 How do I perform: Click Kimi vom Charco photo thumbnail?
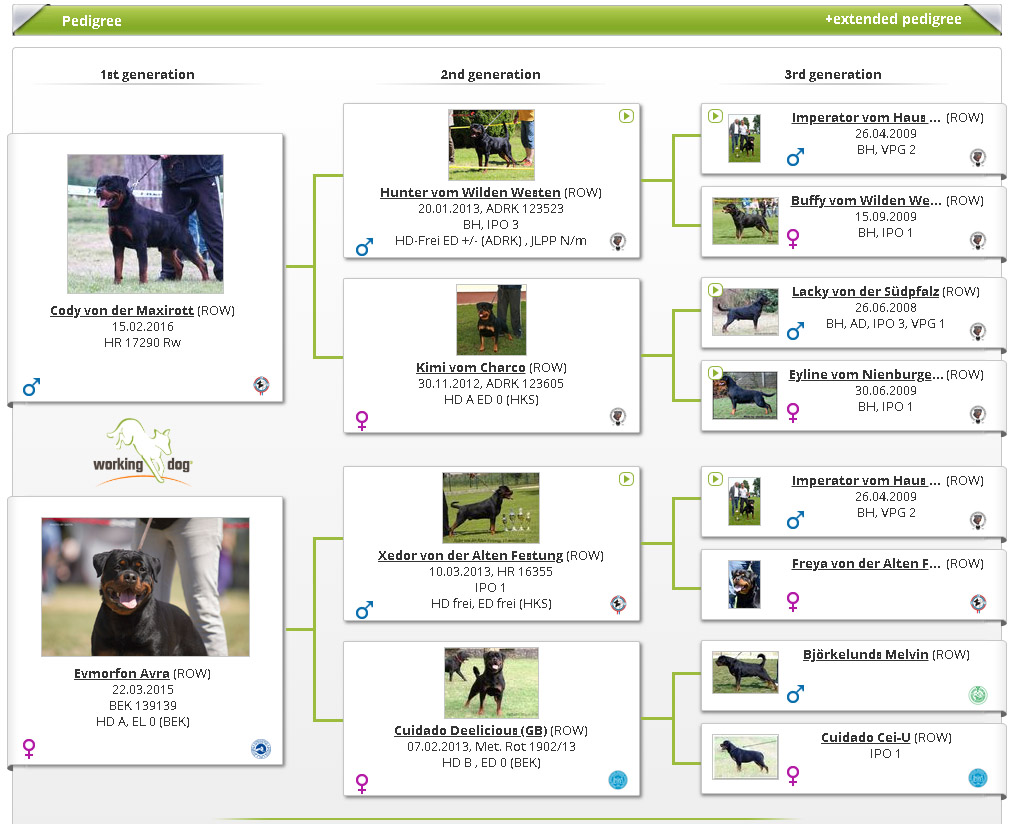[x=491, y=320]
